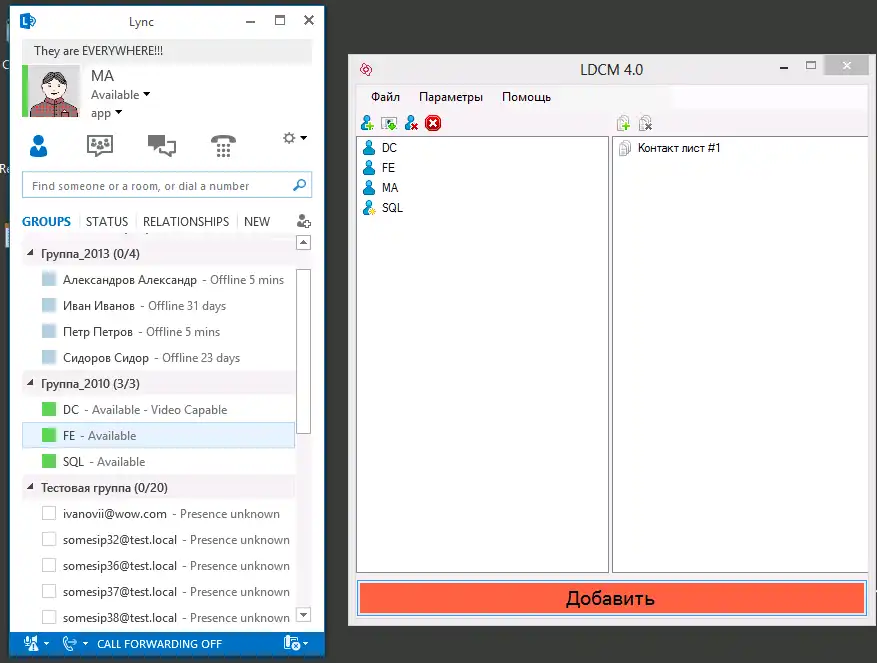
Task: Open audio device dropdown arrow in status bar
Action: point(46,644)
